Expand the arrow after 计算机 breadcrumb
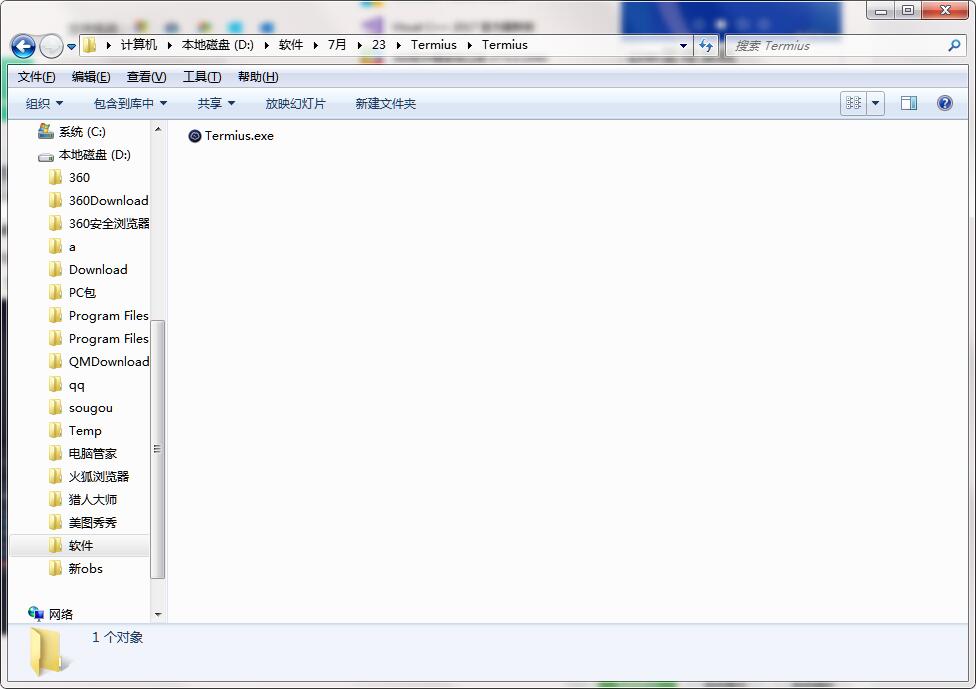The image size is (976, 689). (x=169, y=45)
